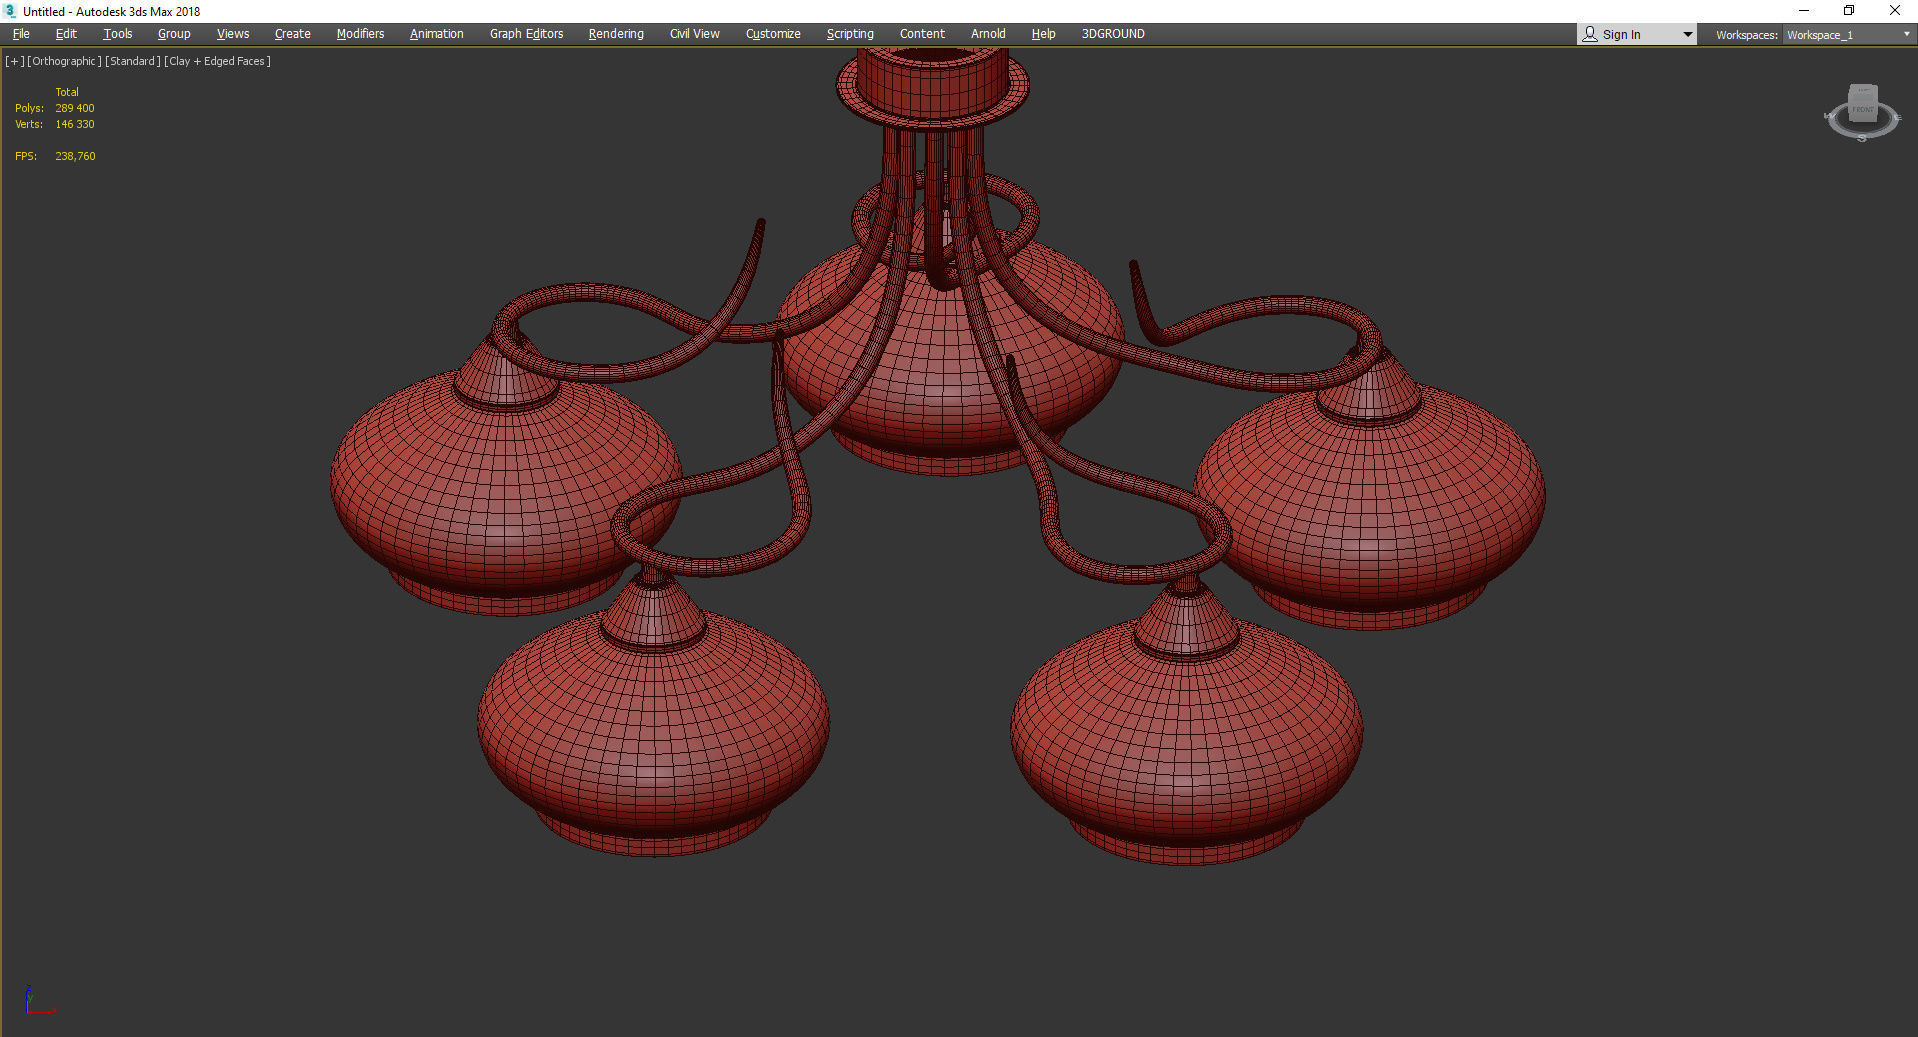Minimize the 3ds Max window
The image size is (1918, 1037).
pyautogui.click(x=1804, y=11)
